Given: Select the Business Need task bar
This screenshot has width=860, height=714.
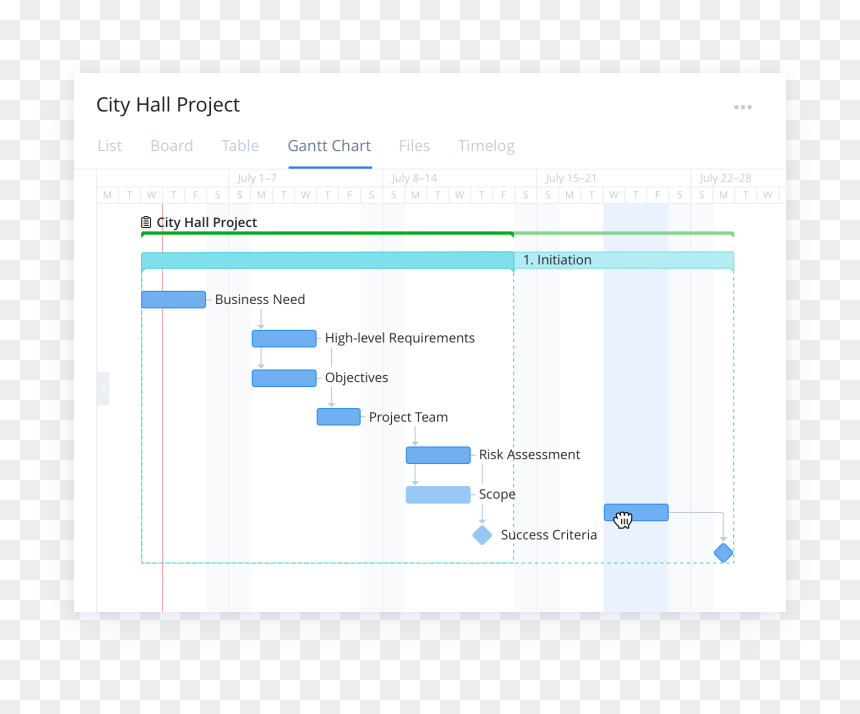Looking at the screenshot, I should point(173,299).
